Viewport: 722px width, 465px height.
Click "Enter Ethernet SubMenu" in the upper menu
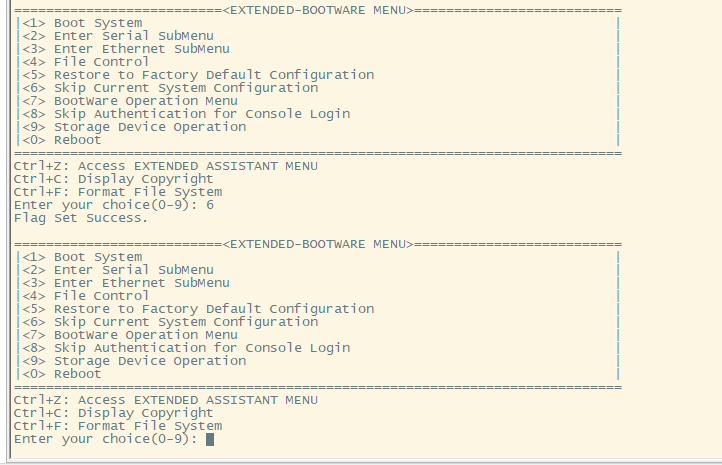(141, 48)
